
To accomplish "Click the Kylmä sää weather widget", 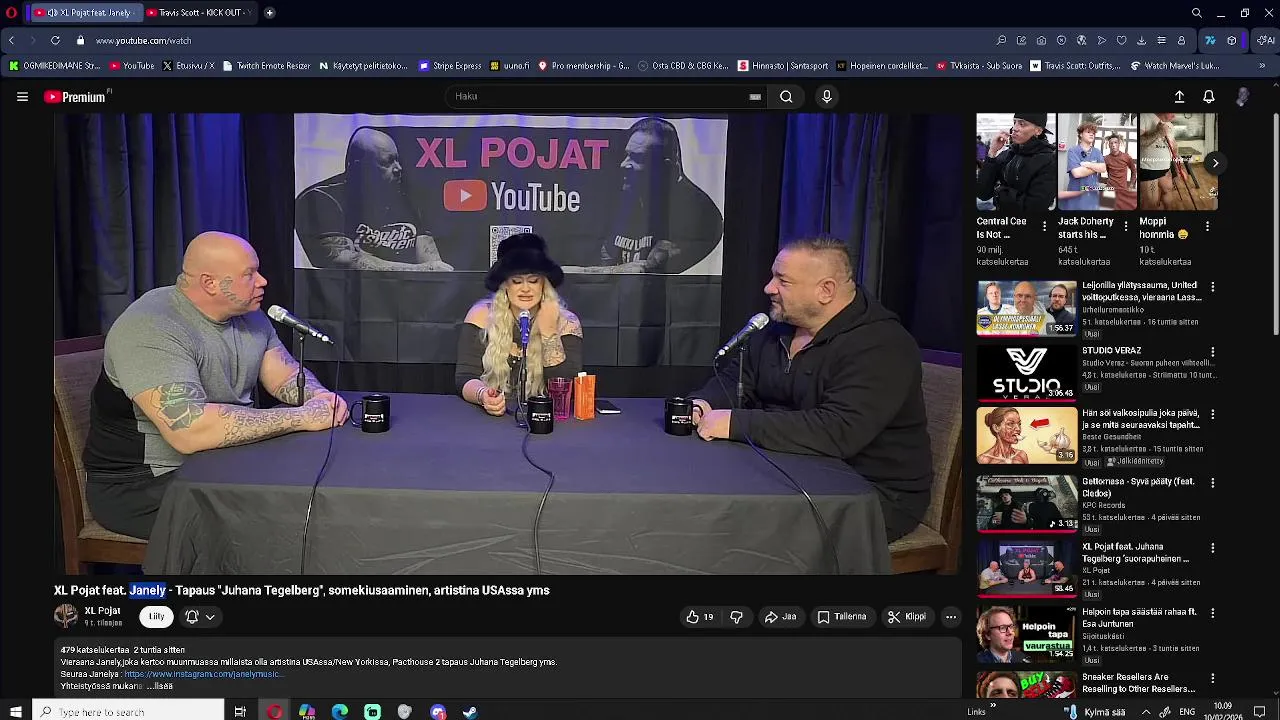I will [1096, 712].
